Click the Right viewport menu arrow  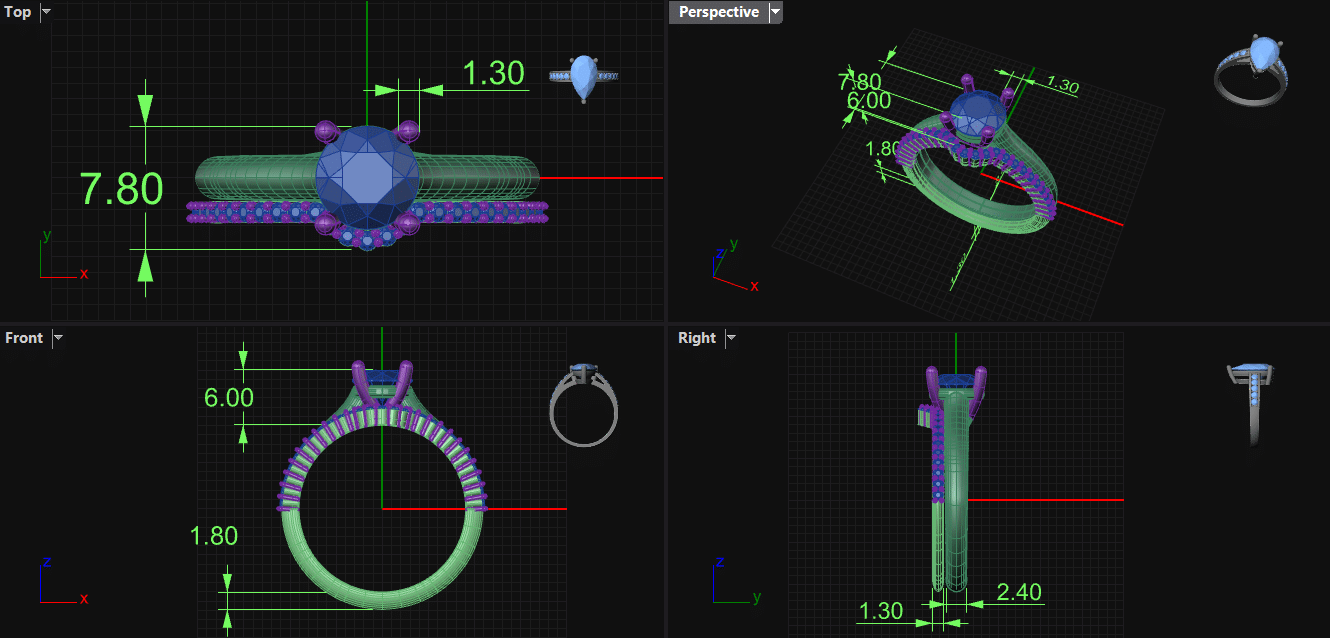tap(731, 338)
